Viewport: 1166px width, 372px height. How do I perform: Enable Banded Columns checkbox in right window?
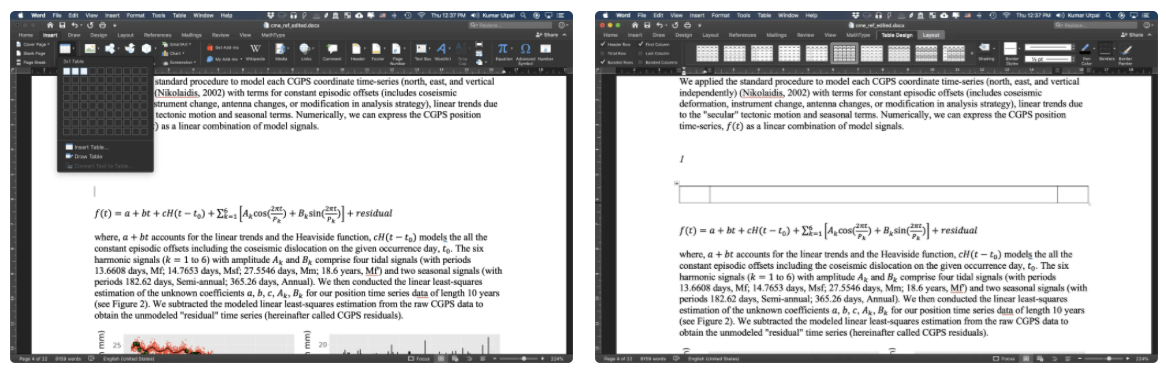(x=640, y=62)
